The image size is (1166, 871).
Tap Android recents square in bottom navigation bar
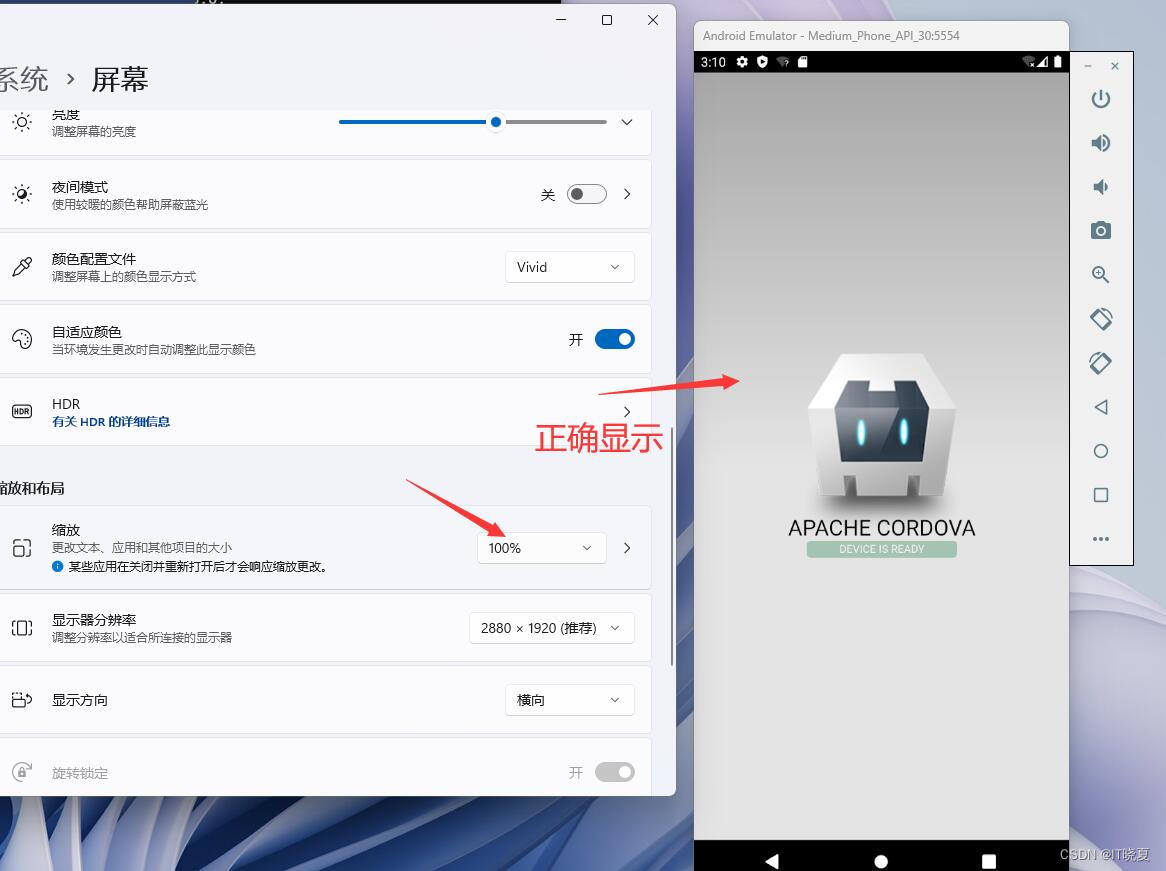[989, 861]
